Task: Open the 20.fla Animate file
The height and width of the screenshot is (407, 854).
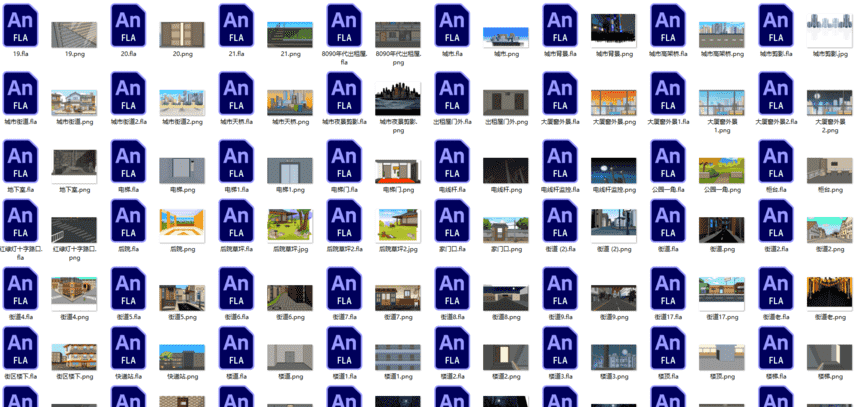Action: [128, 23]
